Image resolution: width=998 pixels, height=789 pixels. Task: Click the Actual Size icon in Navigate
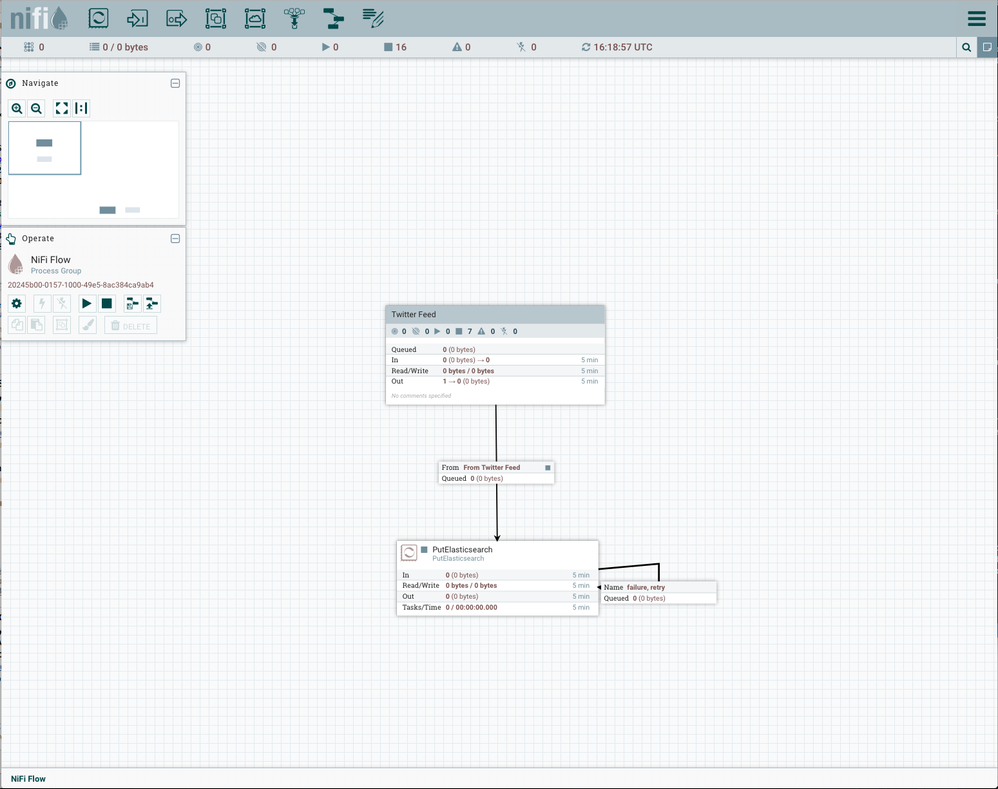(x=81, y=108)
